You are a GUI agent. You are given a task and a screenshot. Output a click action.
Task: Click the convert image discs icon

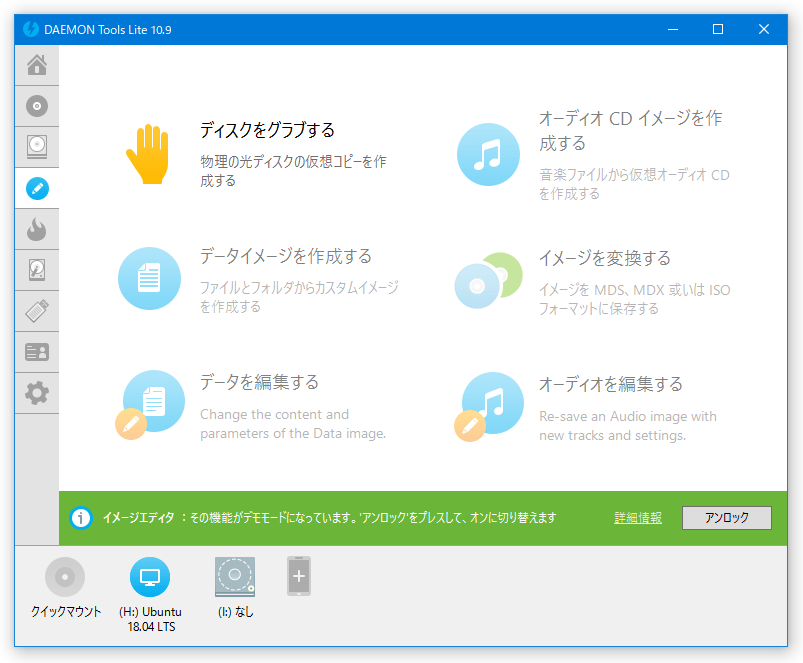[489, 280]
